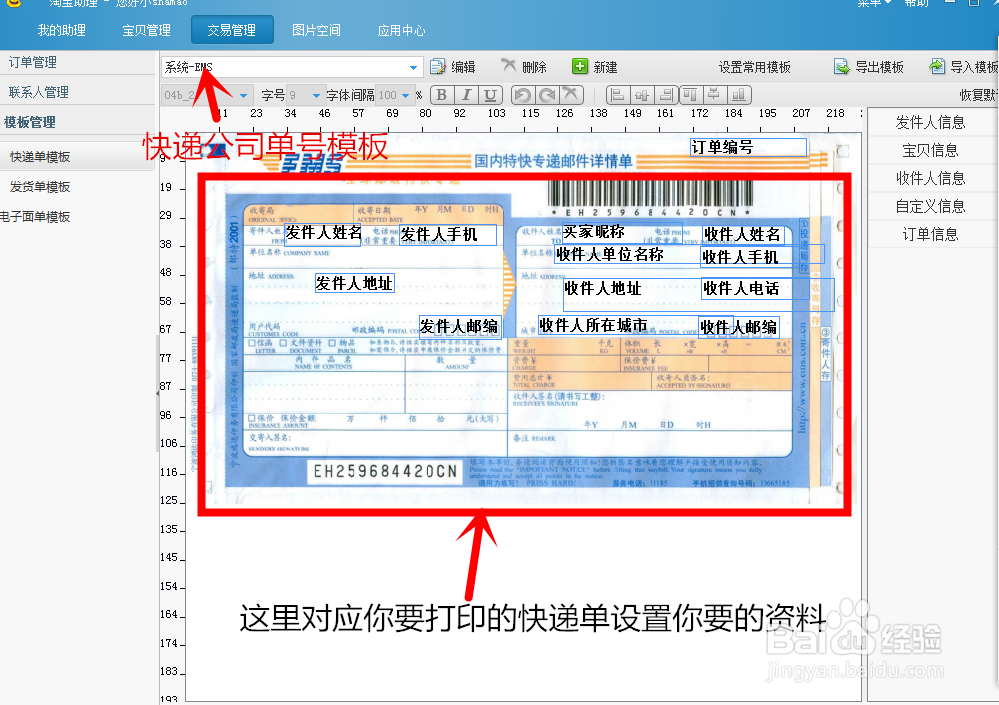Toggle italic with the I button

tap(466, 95)
